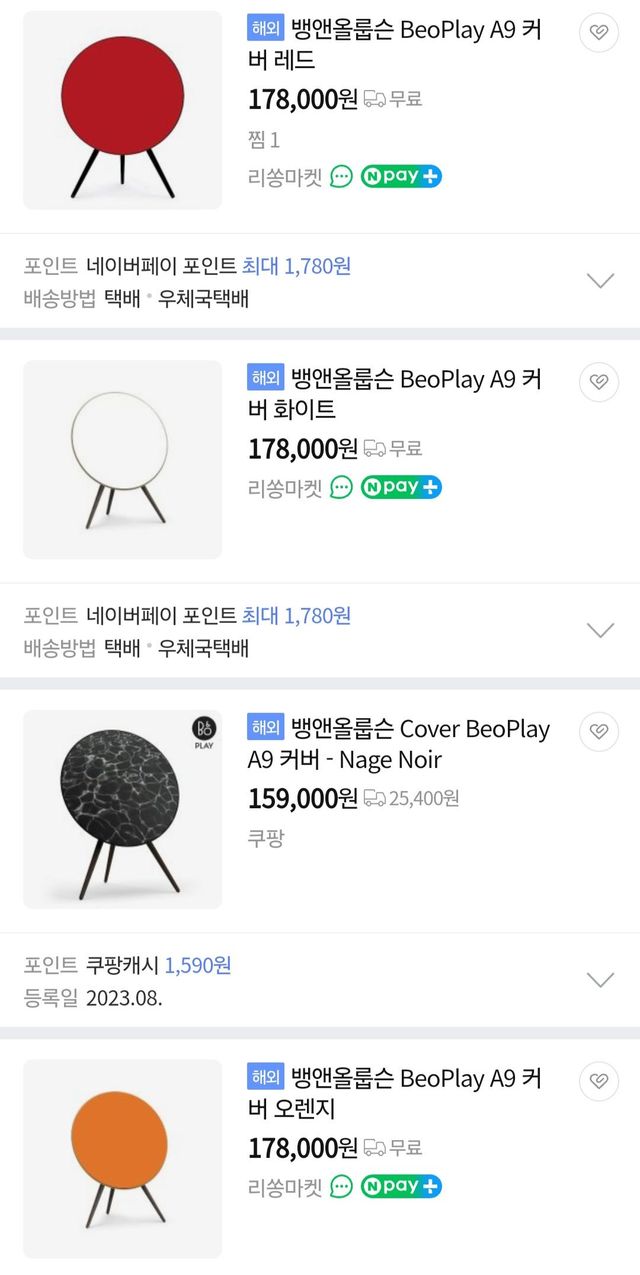Click the N Pay badge on white cover
The height and width of the screenshot is (1275, 640).
point(401,487)
